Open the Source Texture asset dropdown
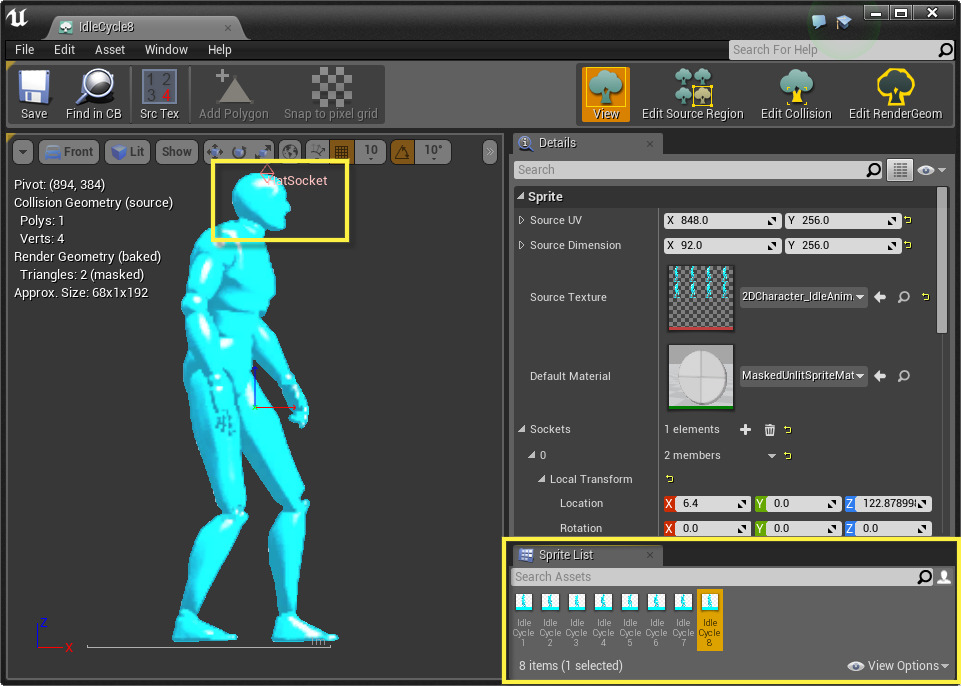The image size is (961, 686). click(x=803, y=297)
